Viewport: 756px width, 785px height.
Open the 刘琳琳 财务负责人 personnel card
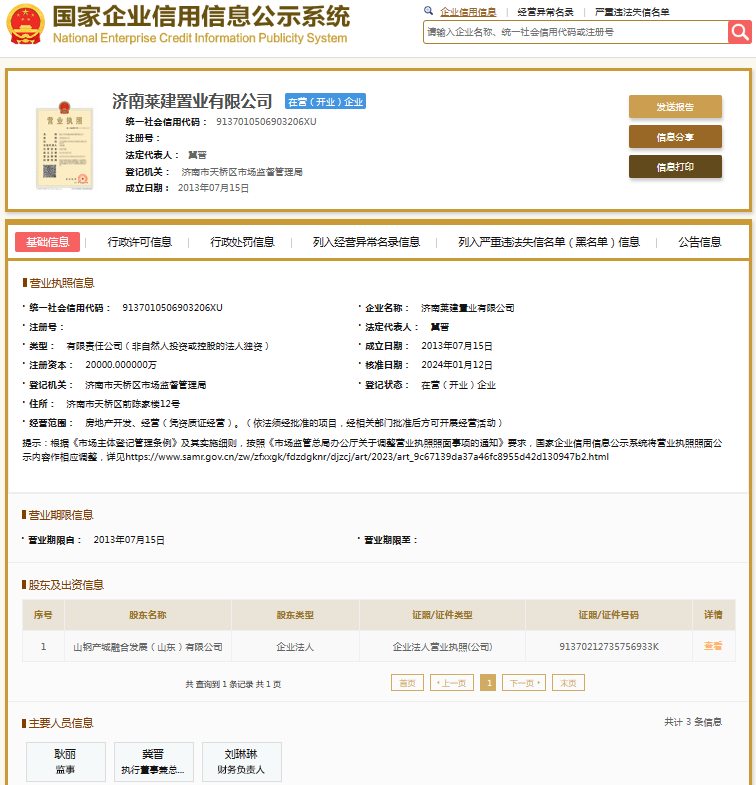click(x=242, y=761)
